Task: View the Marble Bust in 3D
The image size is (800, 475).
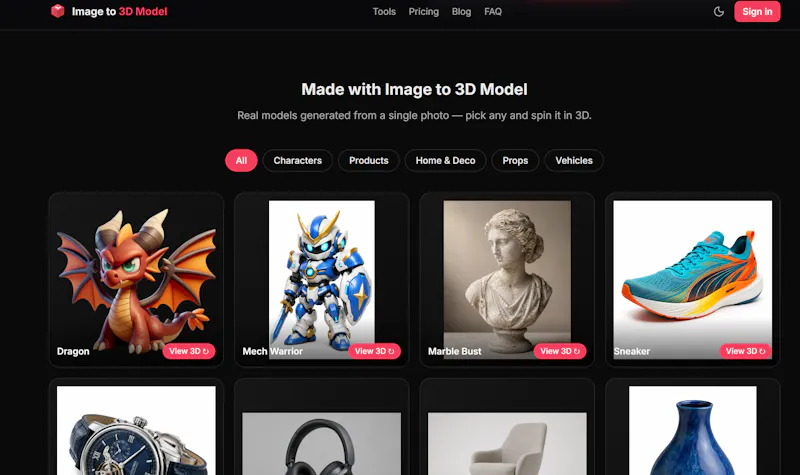Action: 560,351
